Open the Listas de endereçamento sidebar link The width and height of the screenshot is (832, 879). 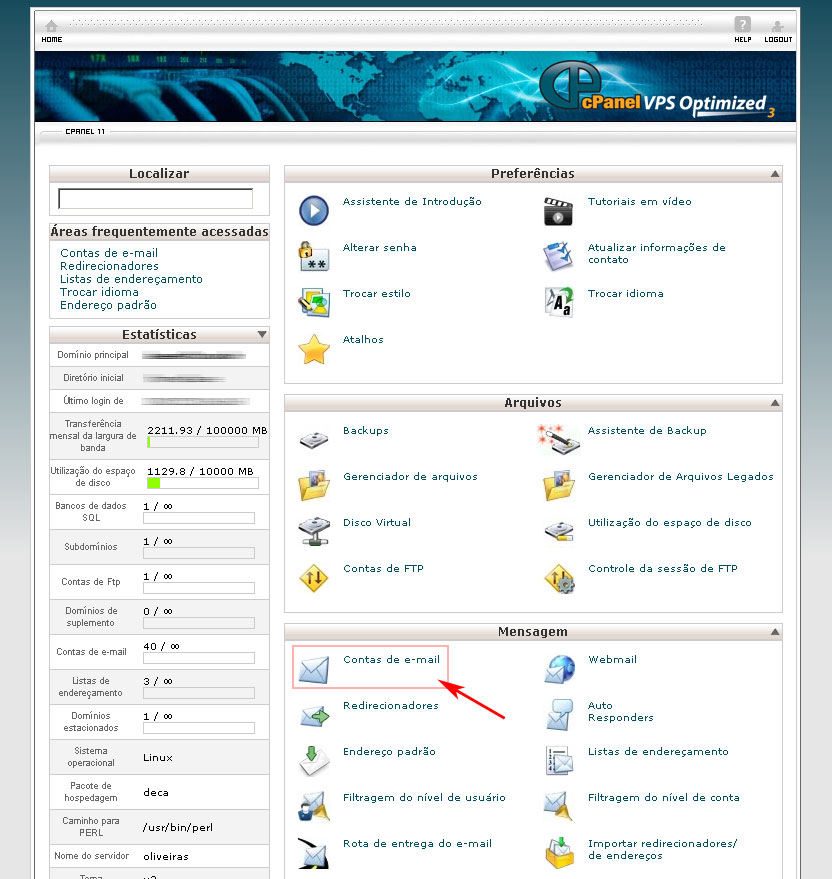point(131,279)
